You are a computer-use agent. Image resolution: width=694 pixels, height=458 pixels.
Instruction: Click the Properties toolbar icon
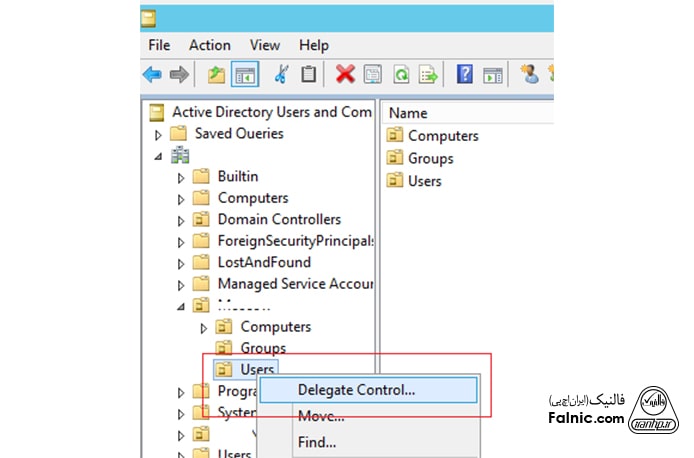click(x=373, y=74)
